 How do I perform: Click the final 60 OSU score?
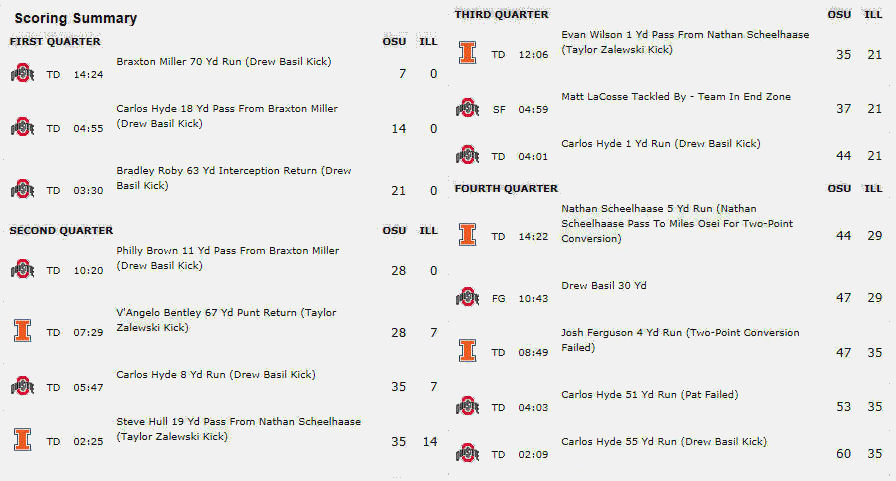[x=843, y=454]
